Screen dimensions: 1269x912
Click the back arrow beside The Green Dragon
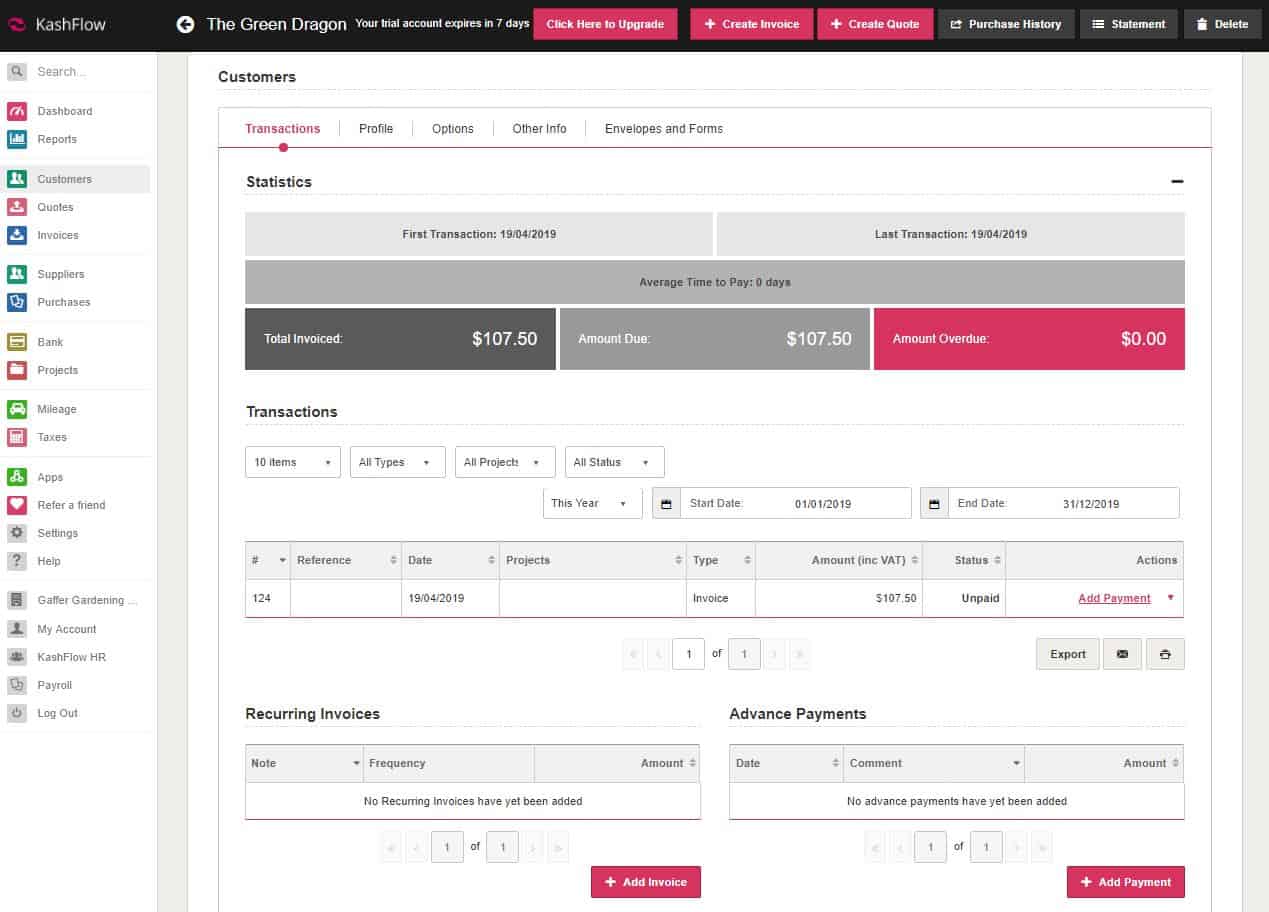185,24
